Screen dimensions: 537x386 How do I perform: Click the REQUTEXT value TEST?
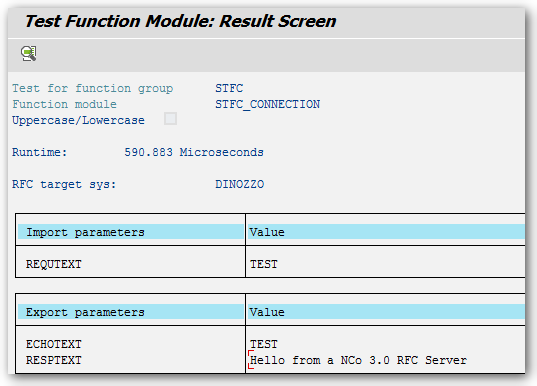(263, 264)
